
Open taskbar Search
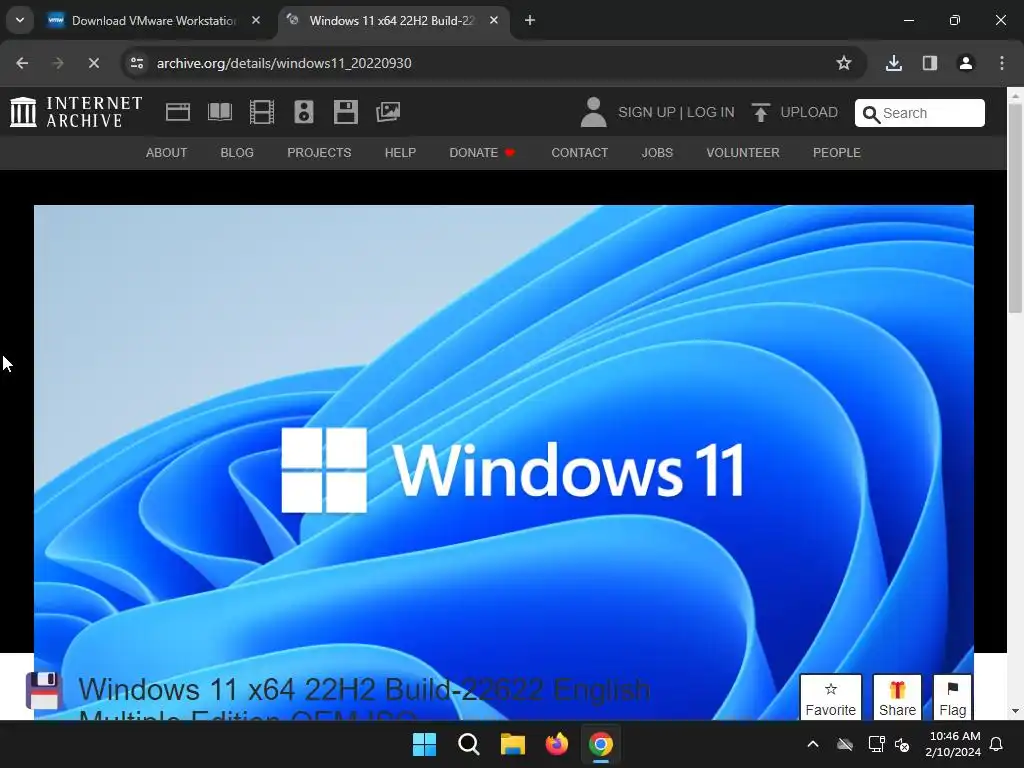[x=468, y=744]
